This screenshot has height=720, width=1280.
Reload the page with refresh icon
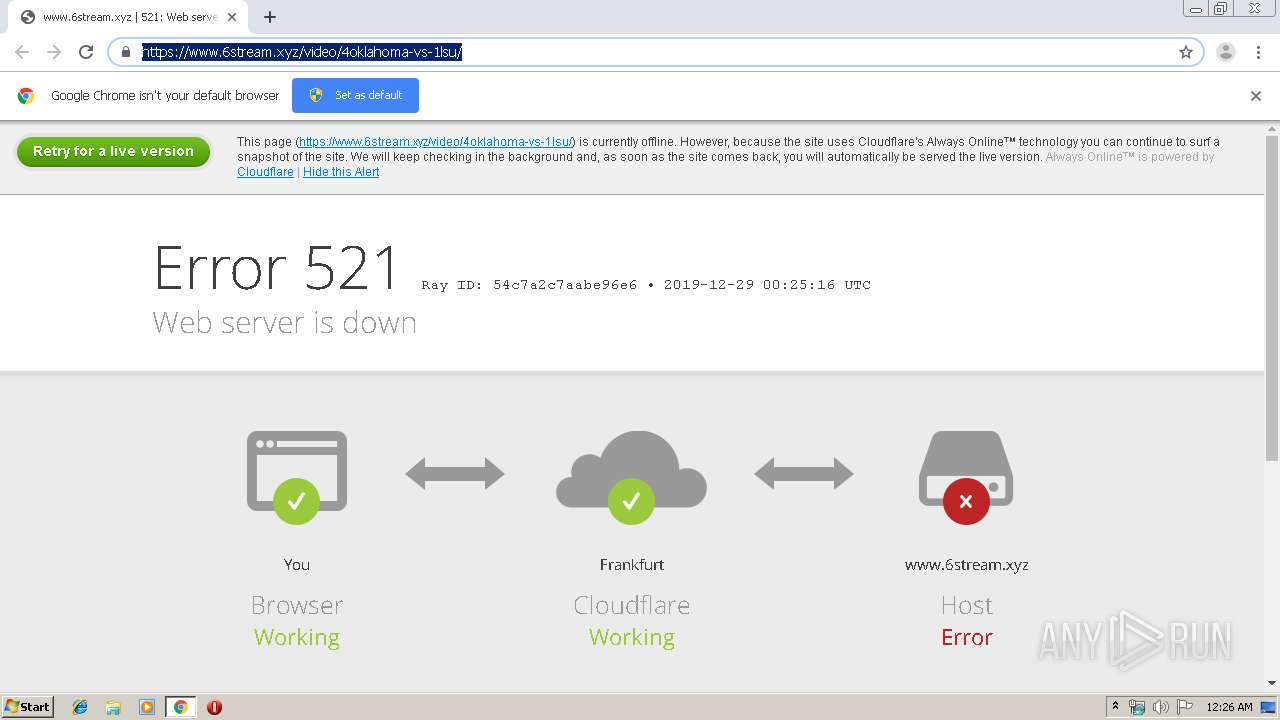tap(86, 52)
